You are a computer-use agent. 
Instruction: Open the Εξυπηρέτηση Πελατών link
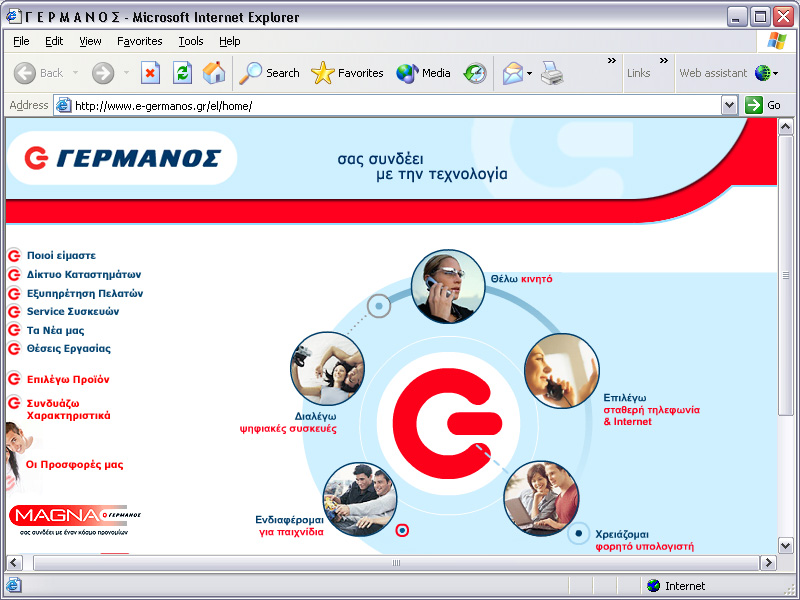(x=85, y=293)
